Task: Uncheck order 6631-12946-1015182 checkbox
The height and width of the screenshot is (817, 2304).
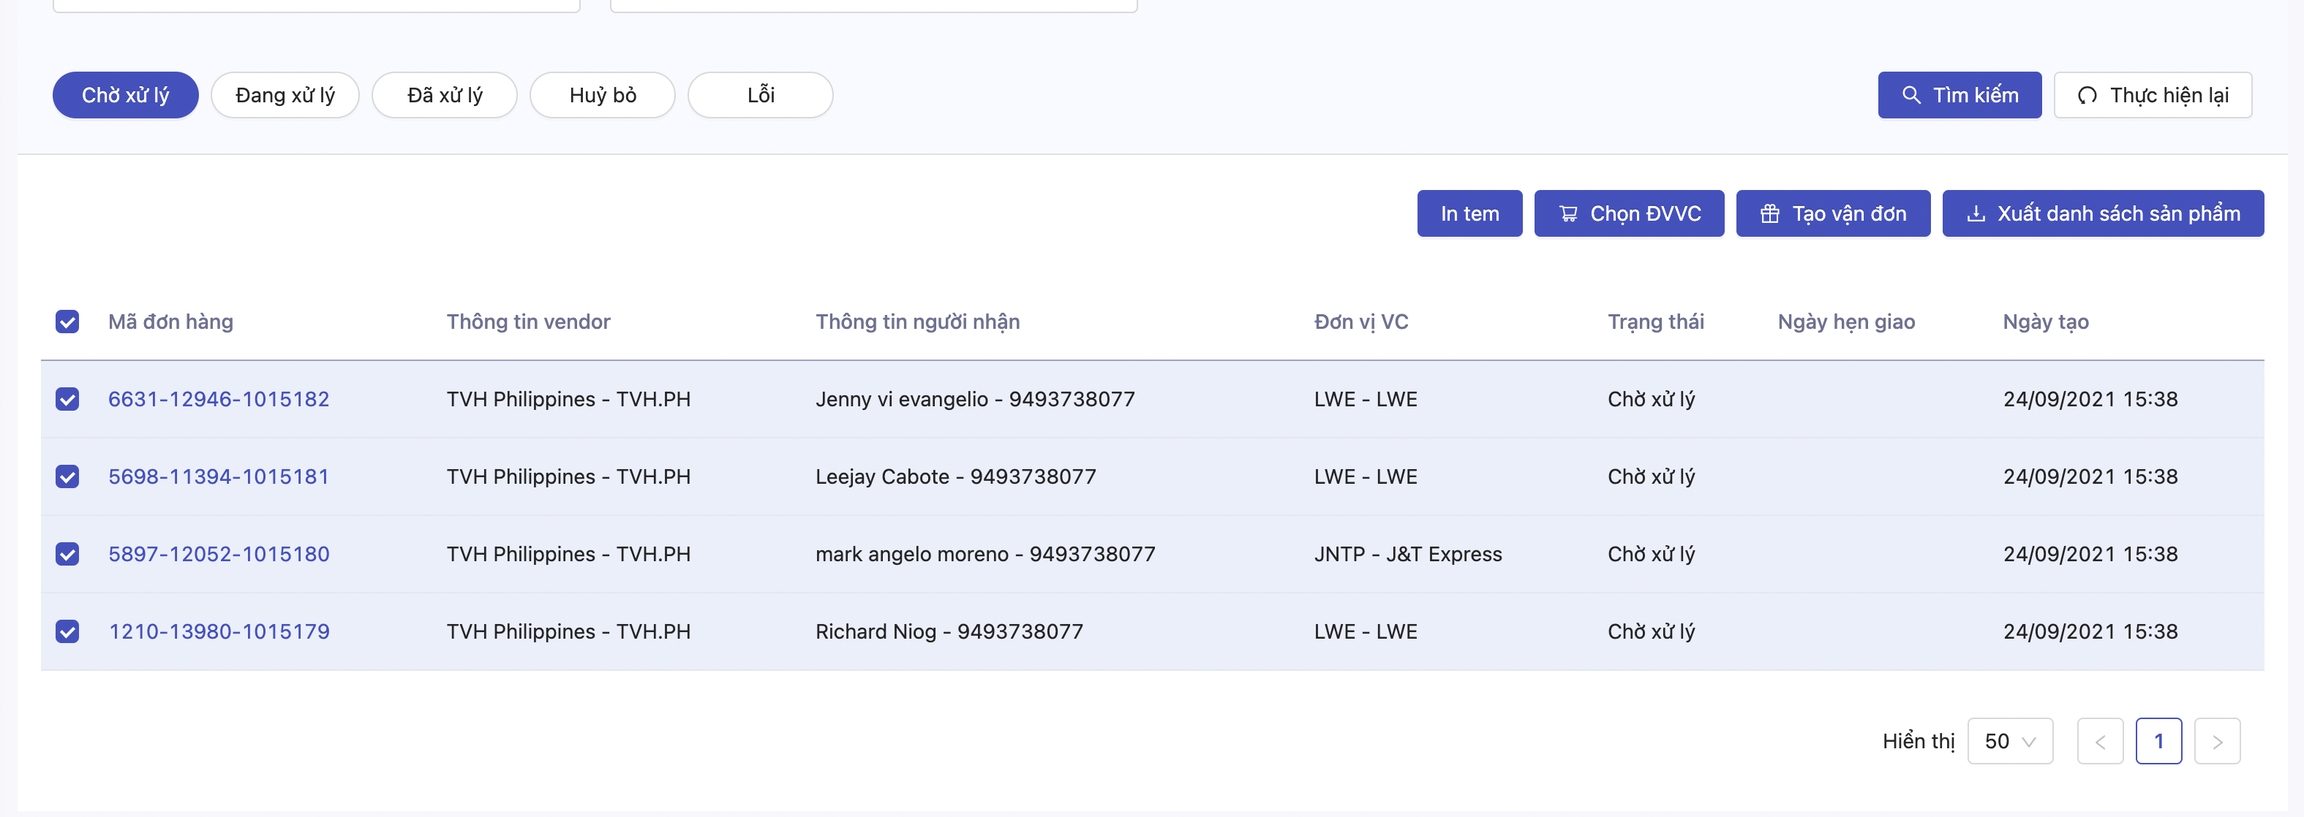Action: 67,399
